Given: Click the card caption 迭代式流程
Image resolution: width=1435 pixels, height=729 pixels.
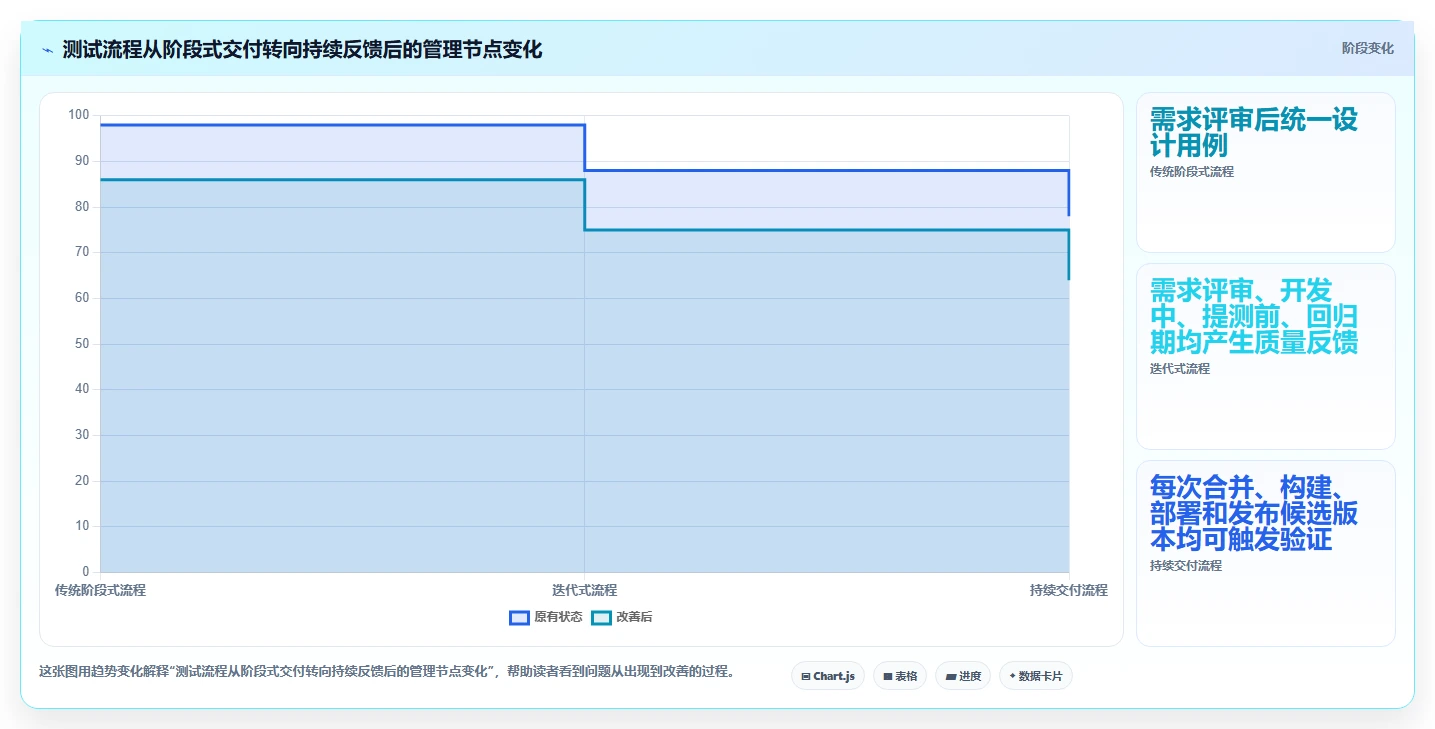Looking at the screenshot, I should click(1180, 368).
